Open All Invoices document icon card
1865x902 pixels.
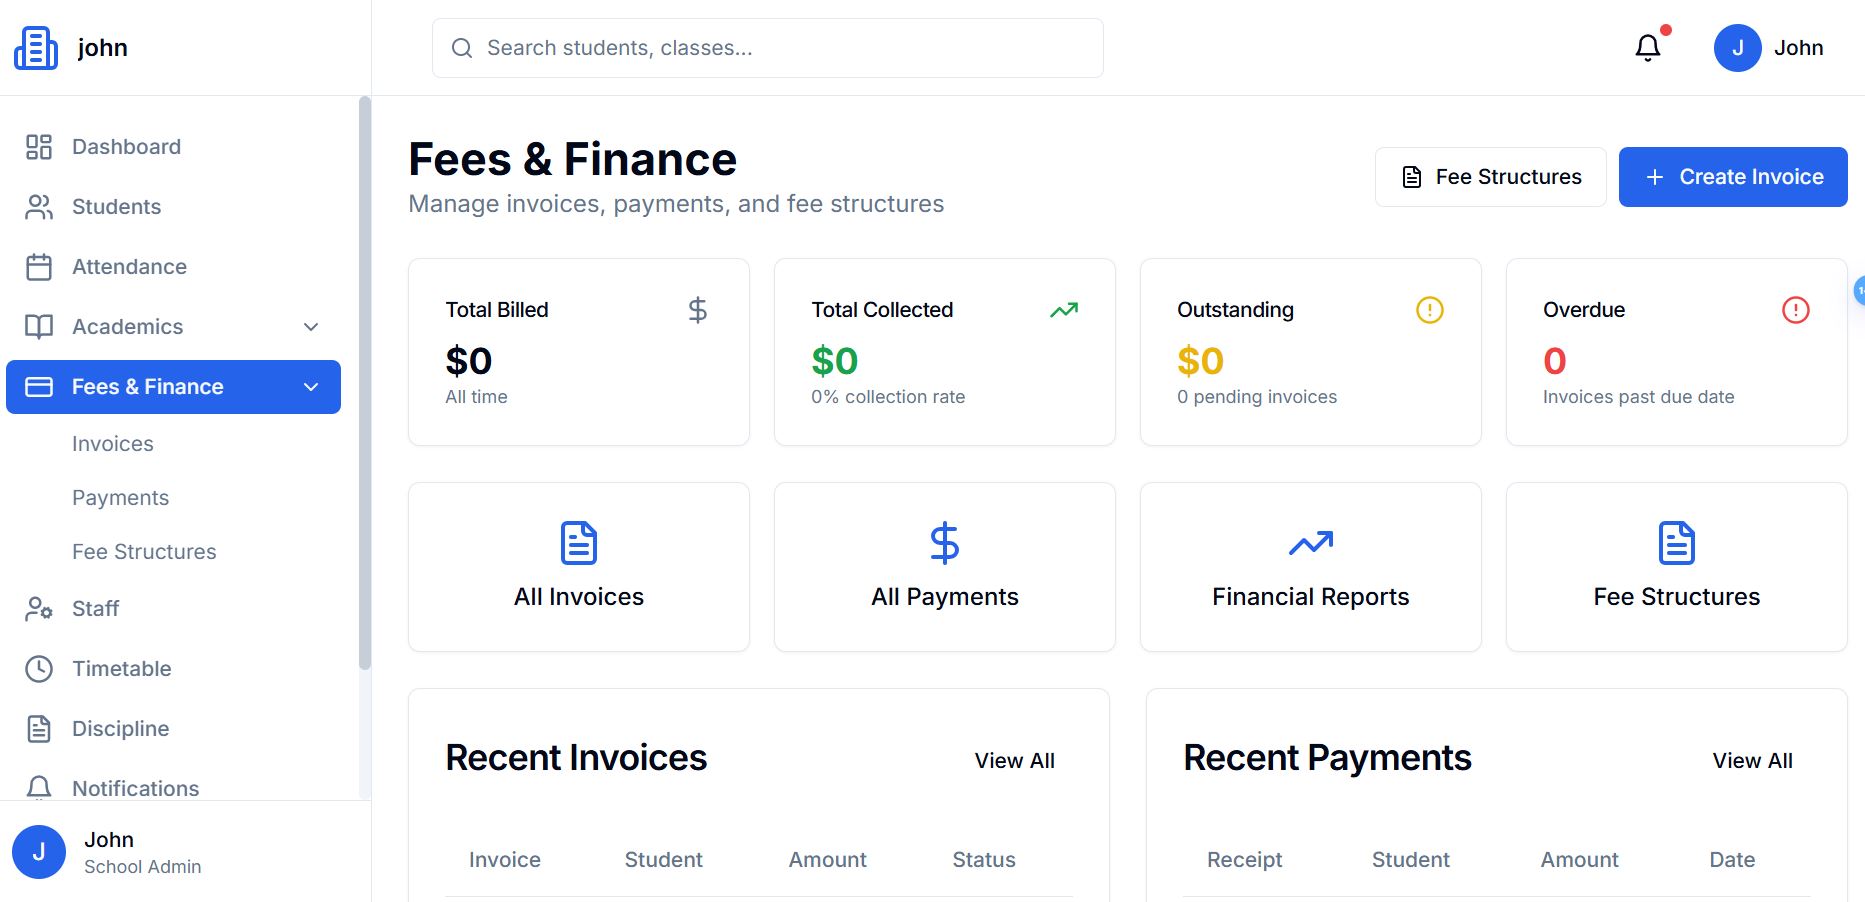click(579, 544)
